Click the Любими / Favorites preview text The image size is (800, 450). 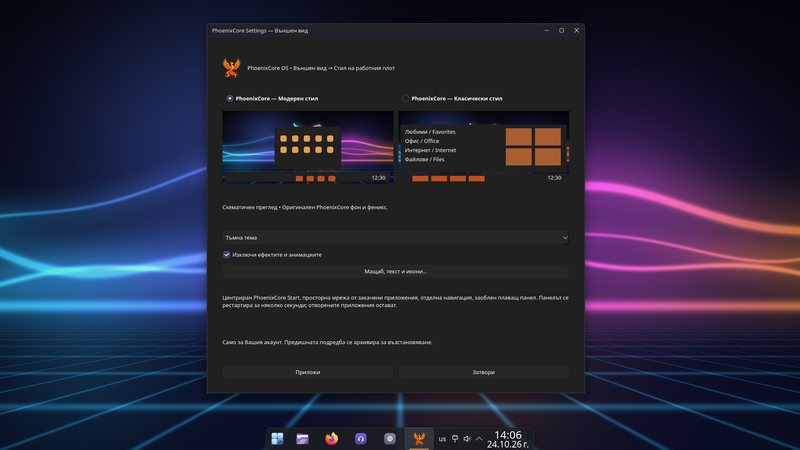[430, 132]
